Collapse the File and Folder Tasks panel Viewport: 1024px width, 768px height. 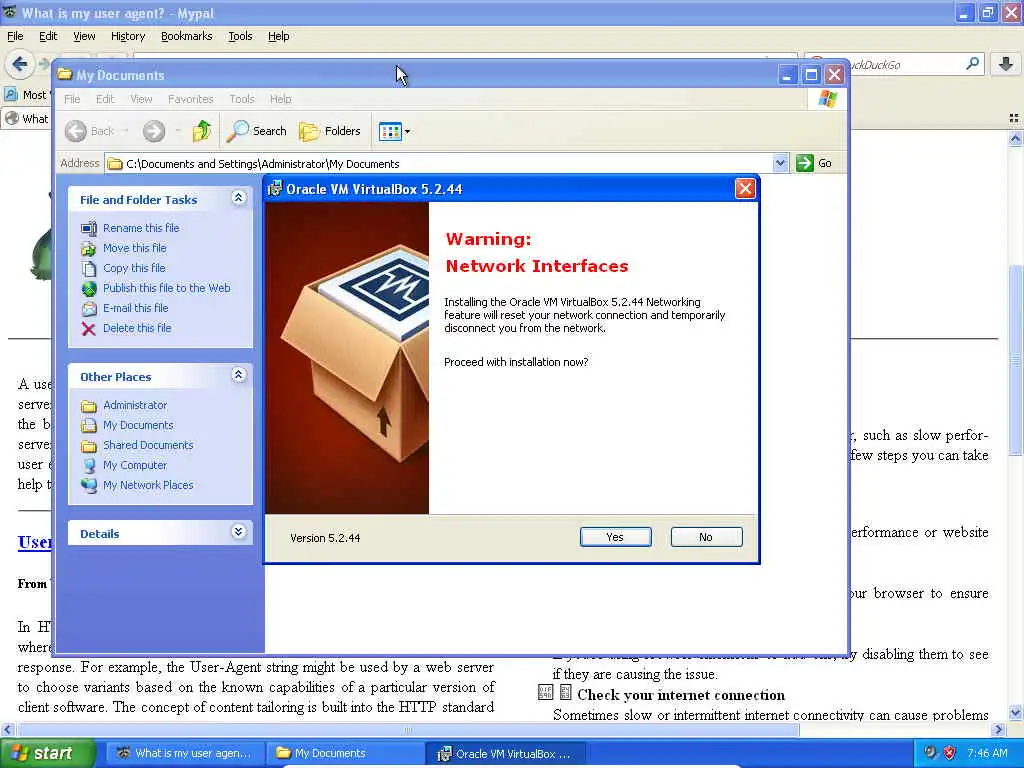(x=238, y=198)
